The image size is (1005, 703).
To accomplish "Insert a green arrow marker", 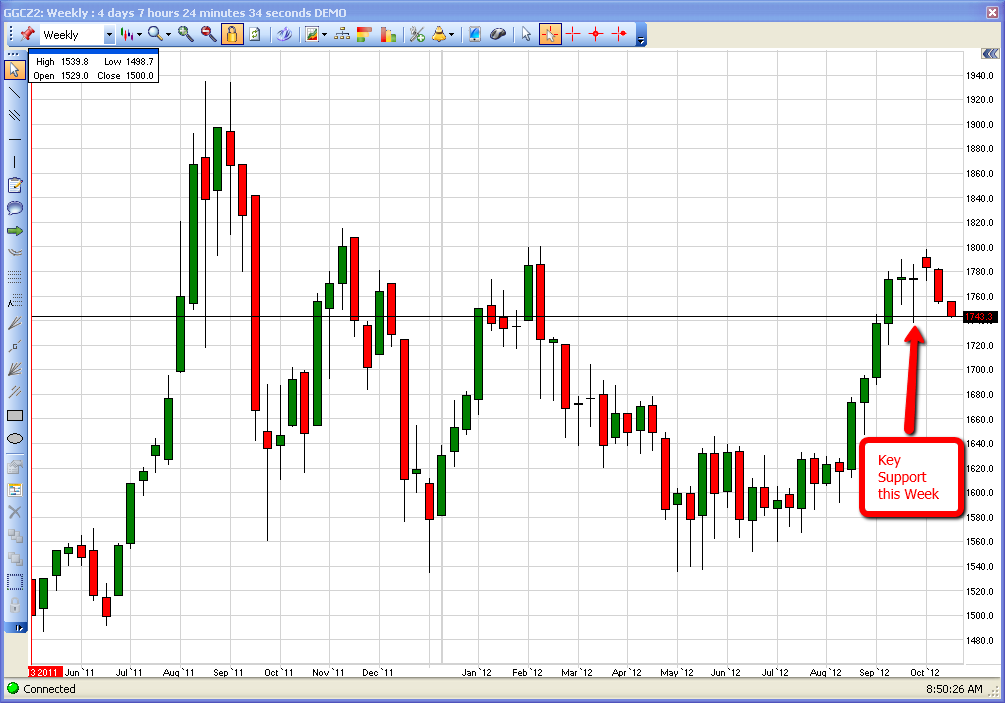I will click(x=14, y=231).
